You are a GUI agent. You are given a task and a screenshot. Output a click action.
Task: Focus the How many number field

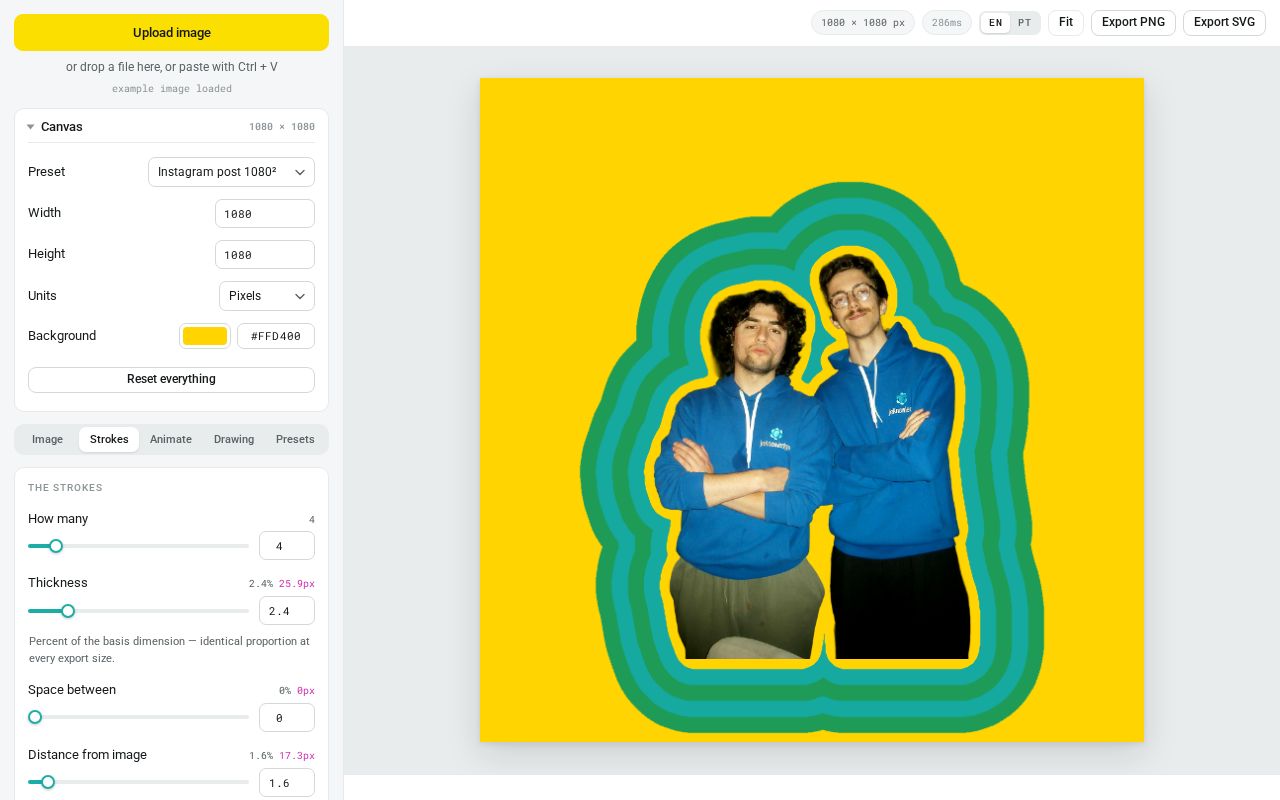click(x=287, y=546)
